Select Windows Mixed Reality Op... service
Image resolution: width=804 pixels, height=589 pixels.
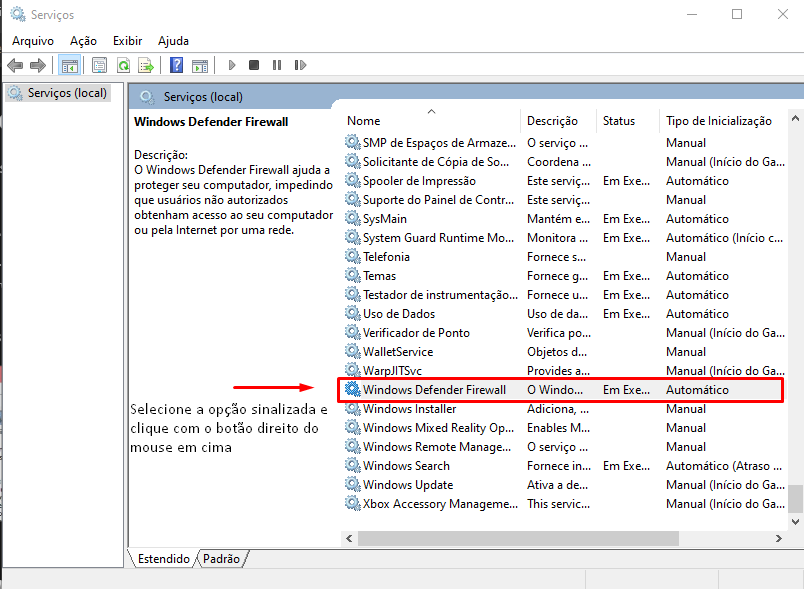coord(438,428)
